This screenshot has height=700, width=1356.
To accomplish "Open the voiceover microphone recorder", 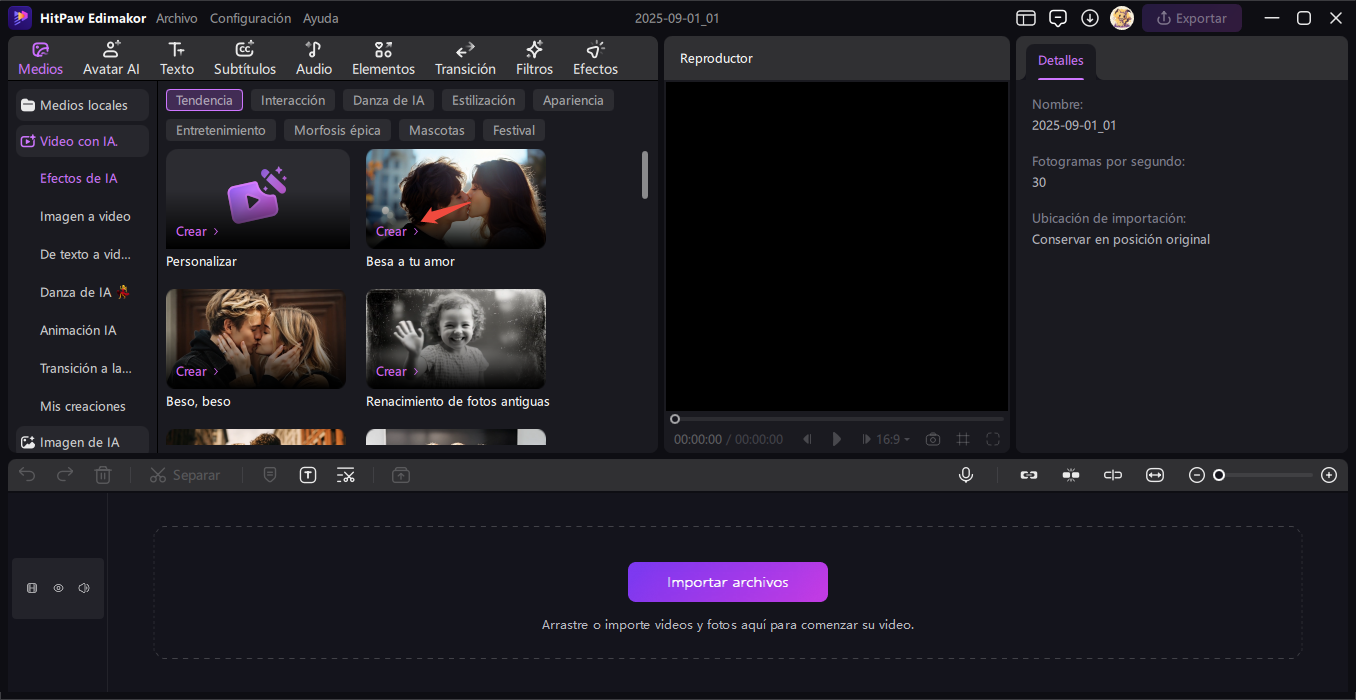I will [965, 474].
